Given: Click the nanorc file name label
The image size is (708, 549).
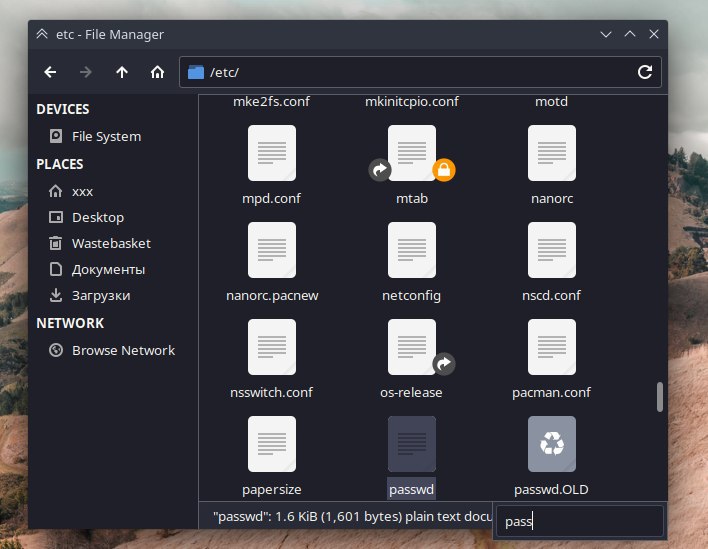Looking at the screenshot, I should point(552,198).
